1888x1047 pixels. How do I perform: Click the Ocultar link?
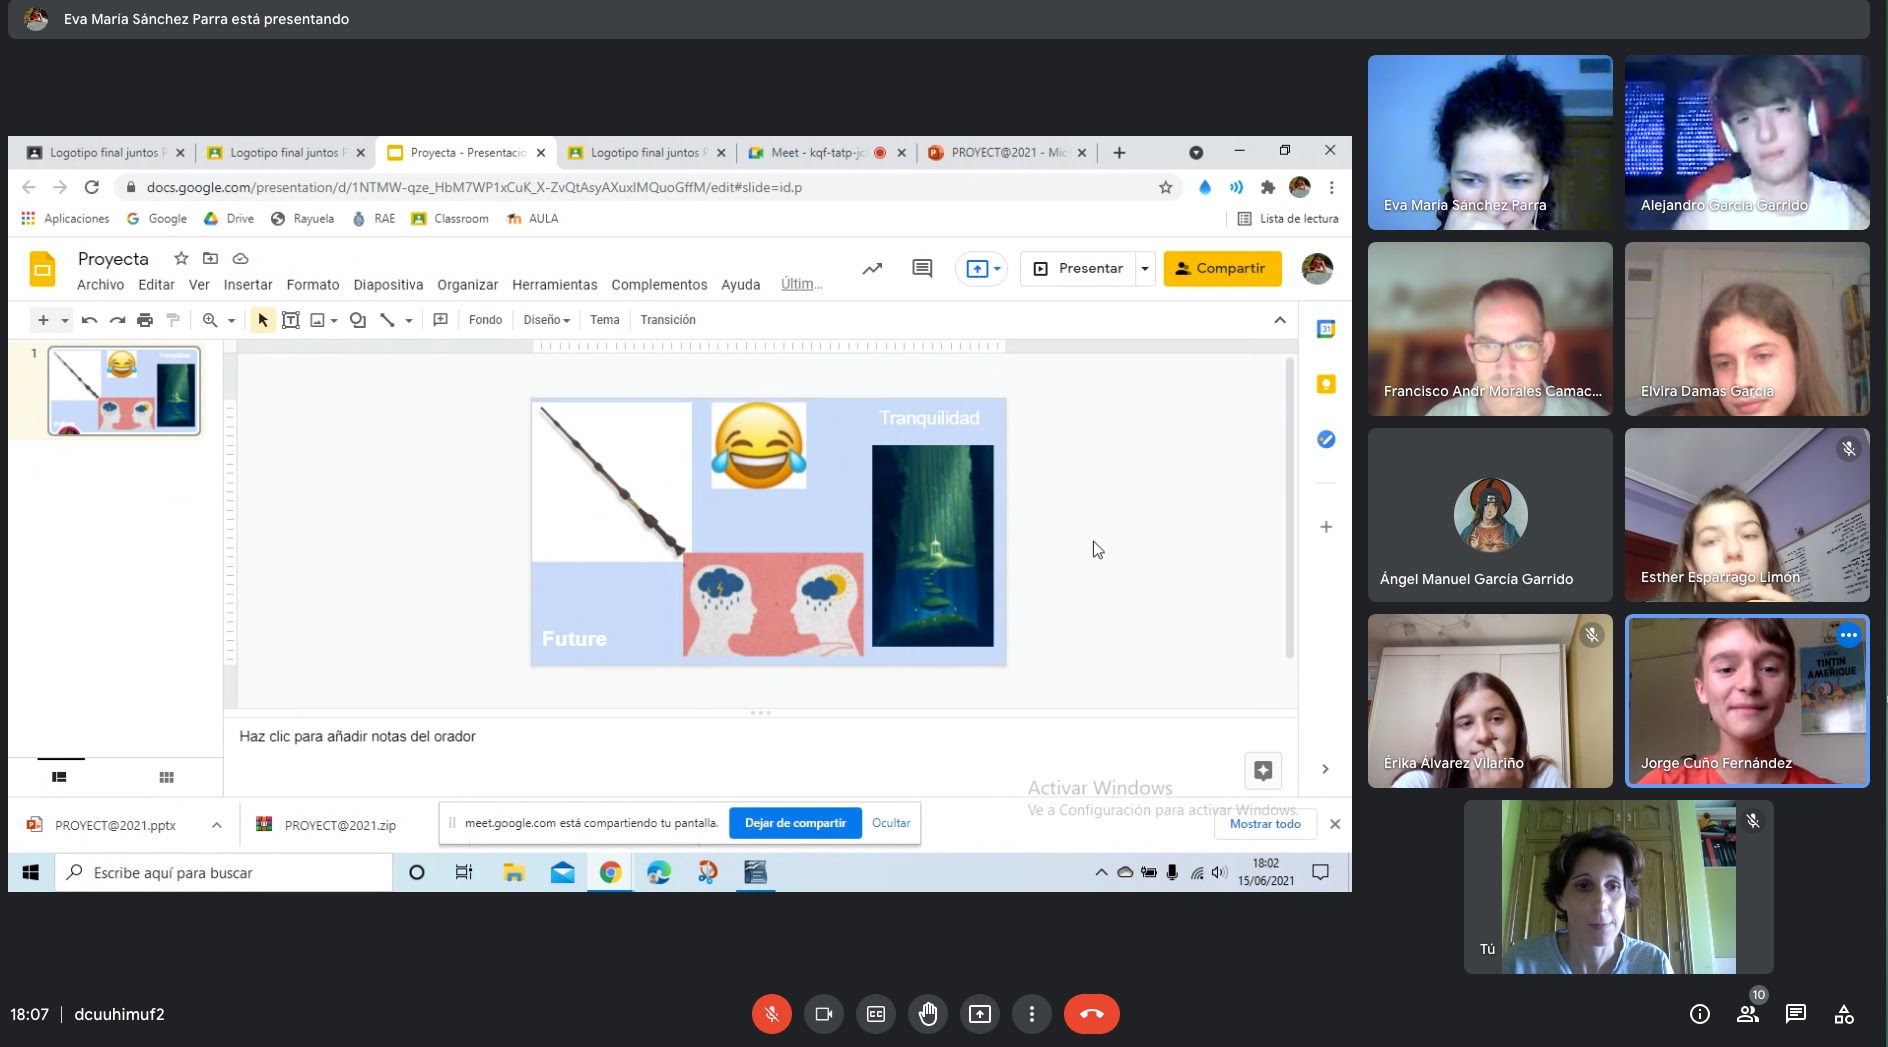pos(891,823)
